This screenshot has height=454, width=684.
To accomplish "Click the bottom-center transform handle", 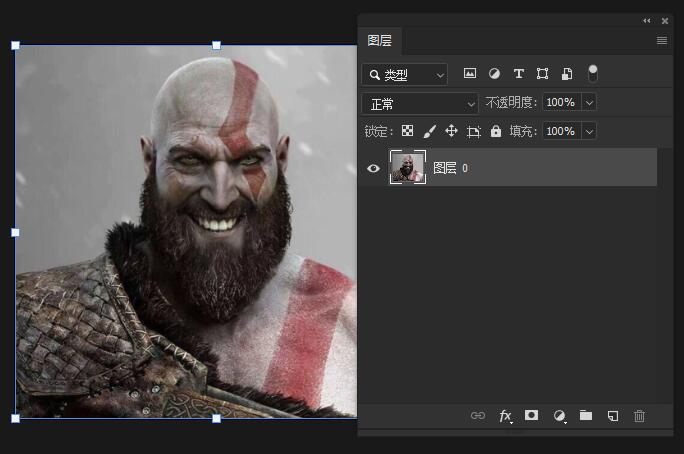I will tap(216, 419).
